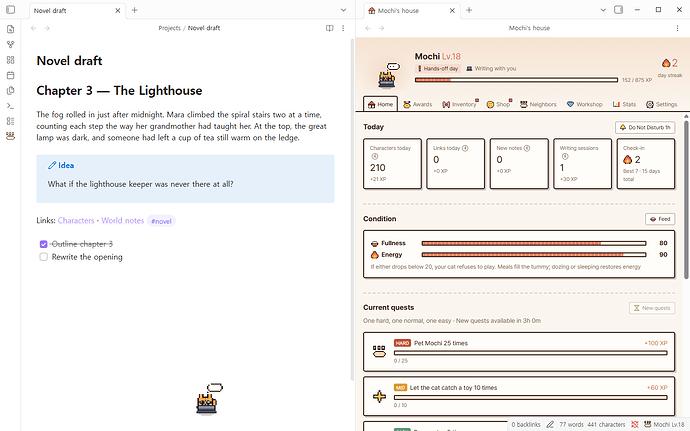Open tab list dropdown in right pane
The image size is (690, 431).
[603, 10]
